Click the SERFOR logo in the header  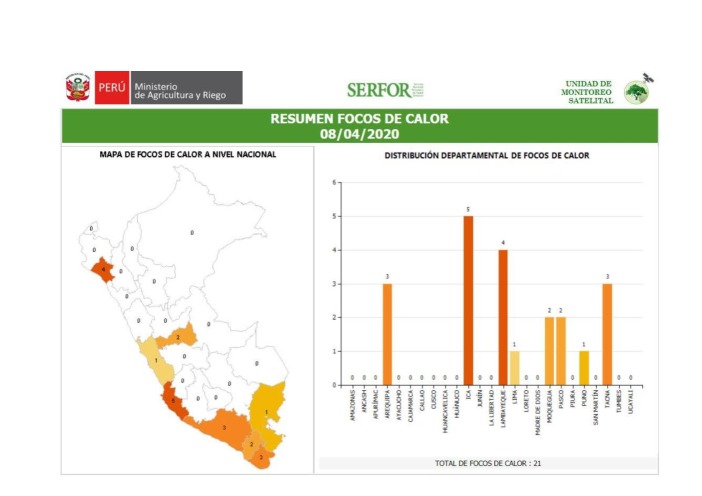pos(380,90)
